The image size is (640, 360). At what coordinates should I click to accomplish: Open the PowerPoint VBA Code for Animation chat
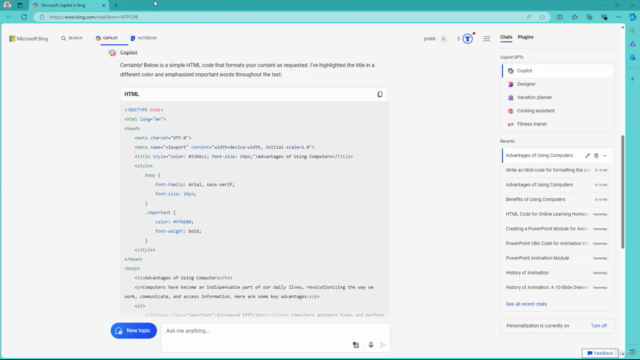tap(558, 244)
